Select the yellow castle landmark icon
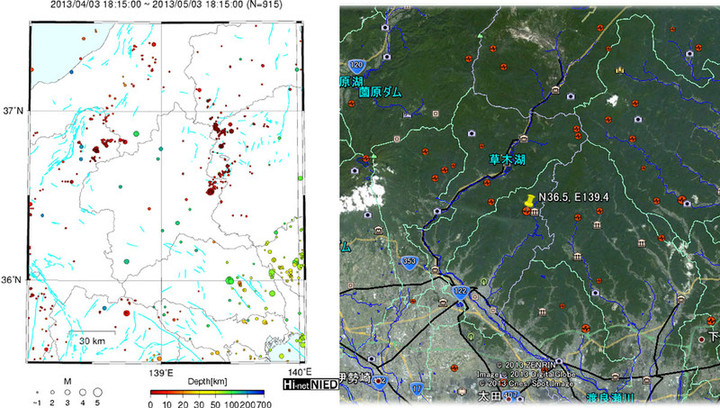The height and width of the screenshot is (408, 720). pos(620,71)
